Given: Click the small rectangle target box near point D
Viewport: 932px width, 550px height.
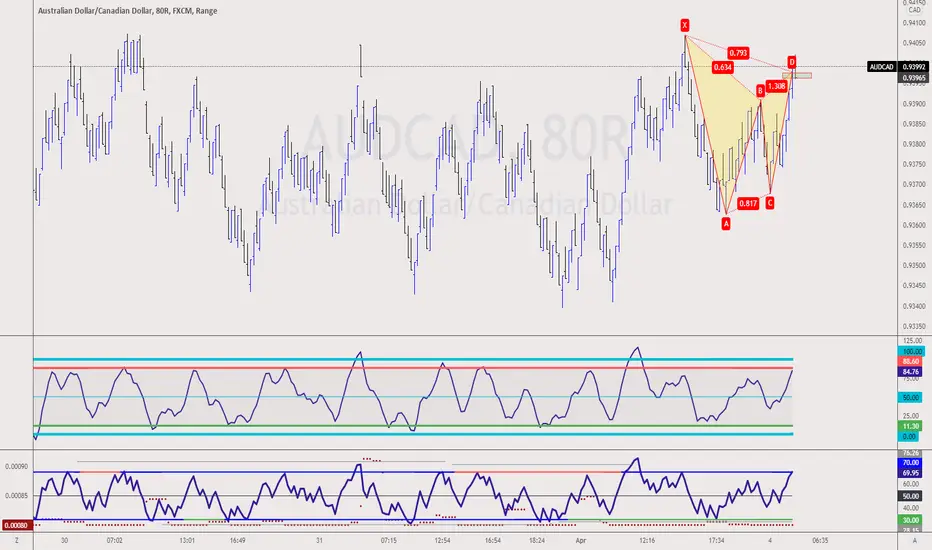Looking at the screenshot, I should coord(797,76).
